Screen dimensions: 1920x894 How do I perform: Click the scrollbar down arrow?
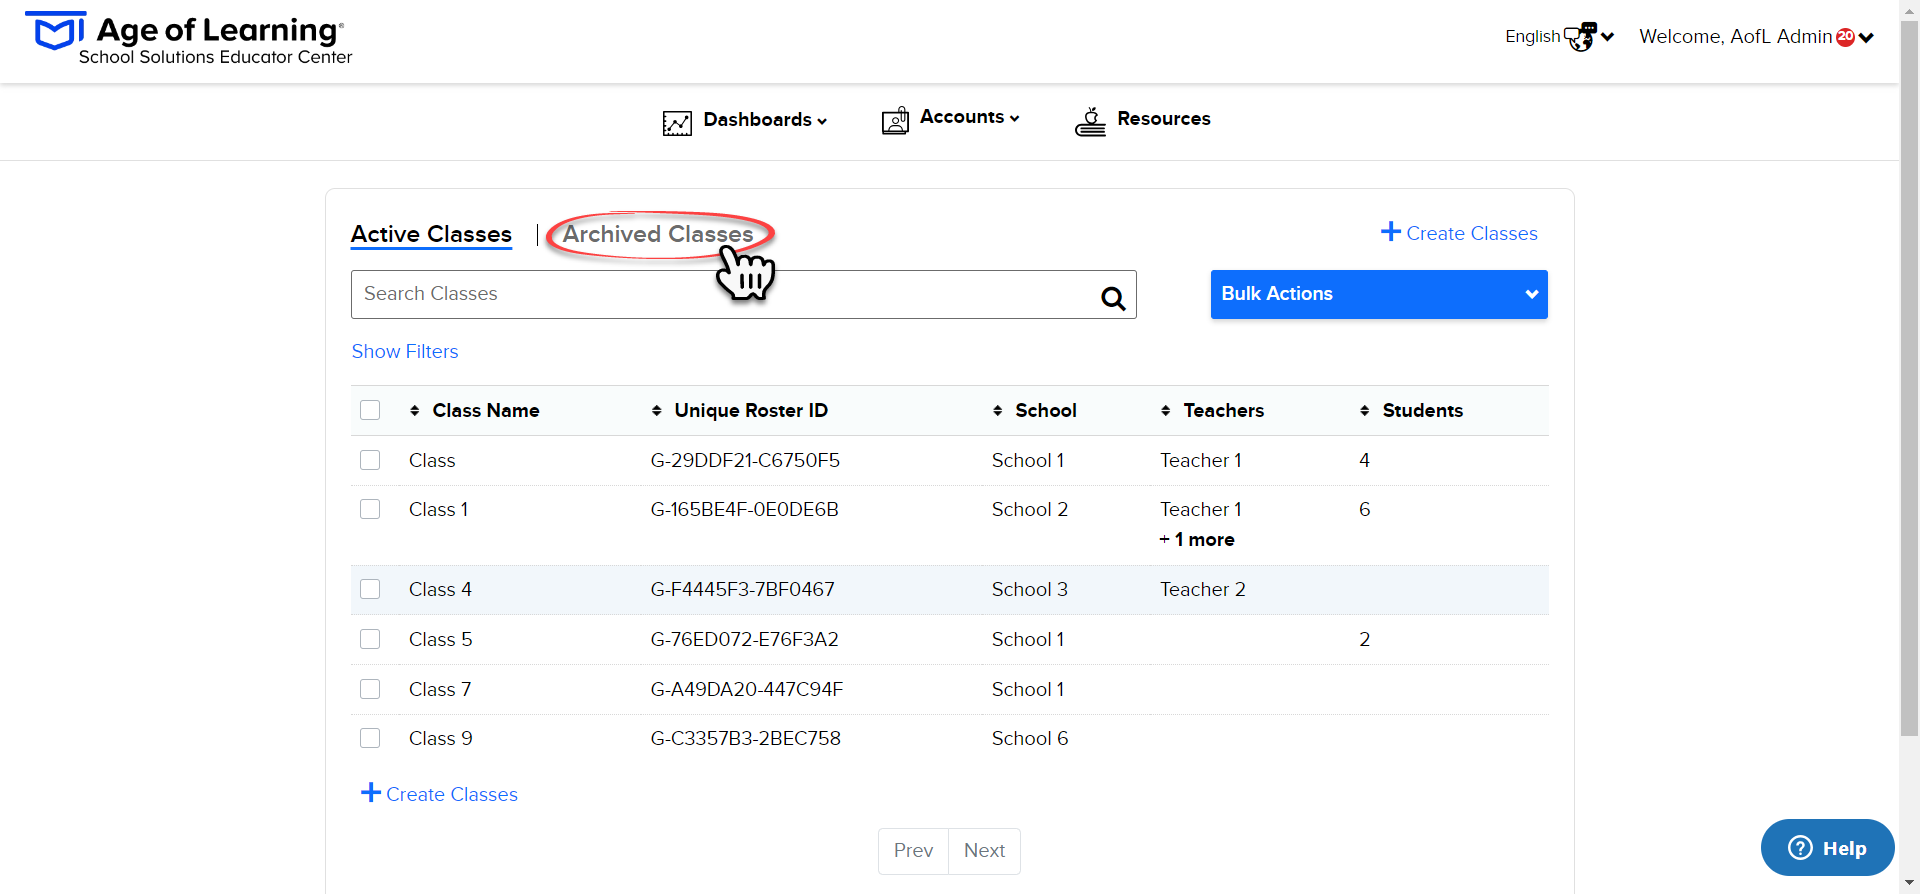pos(1909,884)
